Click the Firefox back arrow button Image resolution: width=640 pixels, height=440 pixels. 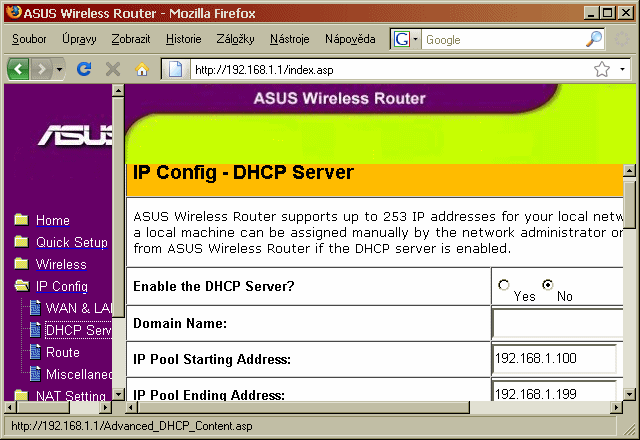tap(18, 69)
